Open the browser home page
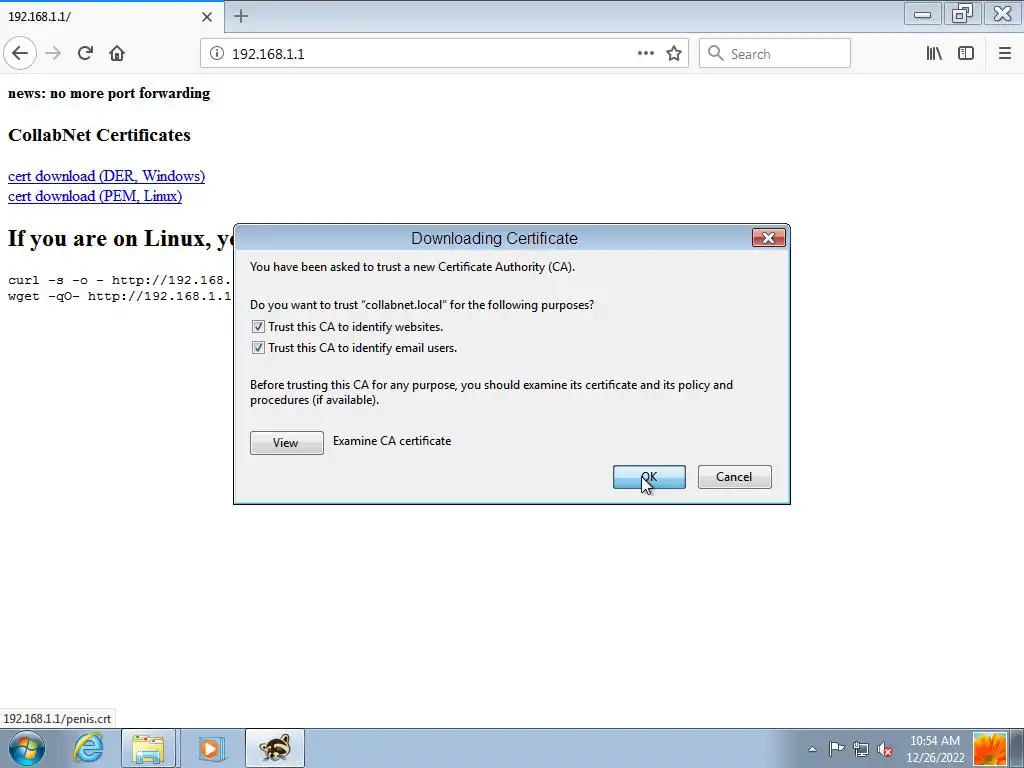 (117, 54)
